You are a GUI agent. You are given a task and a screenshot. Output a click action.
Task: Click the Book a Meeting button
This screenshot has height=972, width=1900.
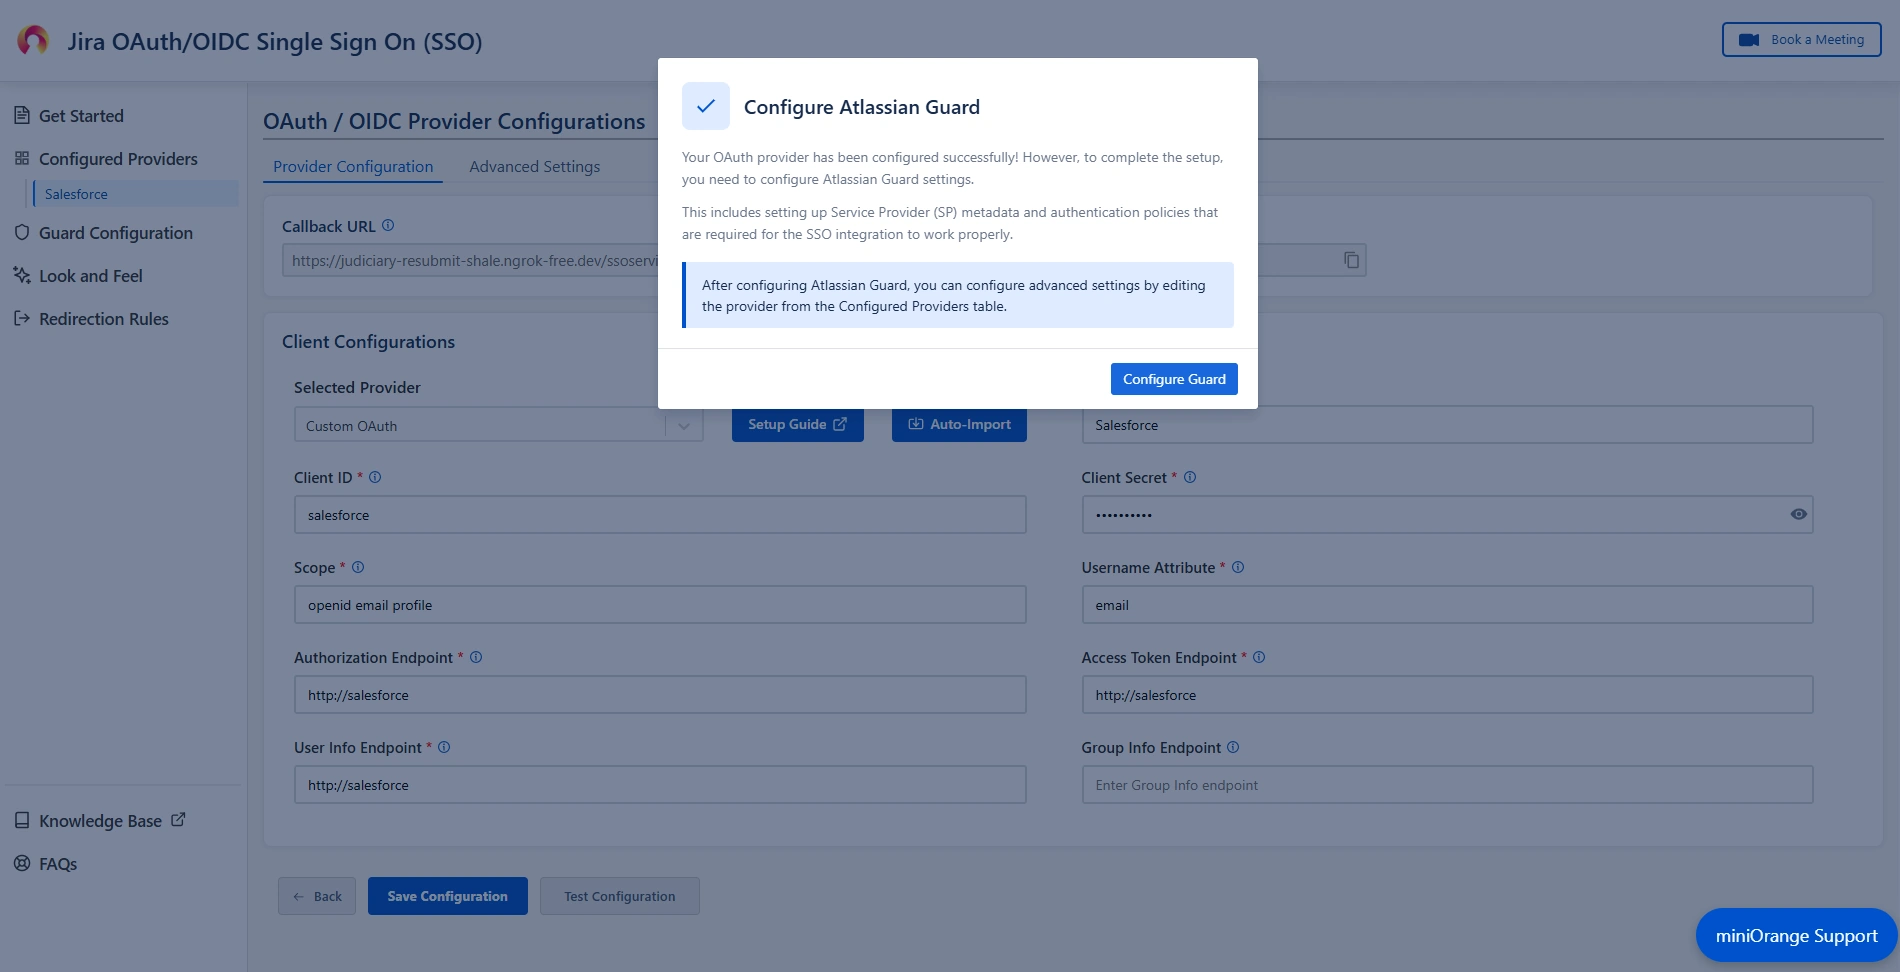(x=1801, y=40)
